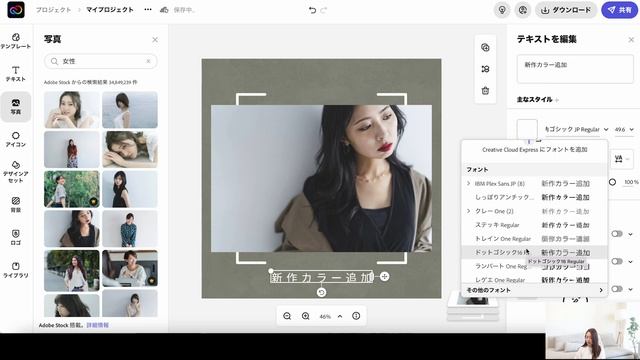The width and height of the screenshot is (640, 360).
Task: Open the Icons (アイコン) sidebar panel
Action: tap(16, 139)
